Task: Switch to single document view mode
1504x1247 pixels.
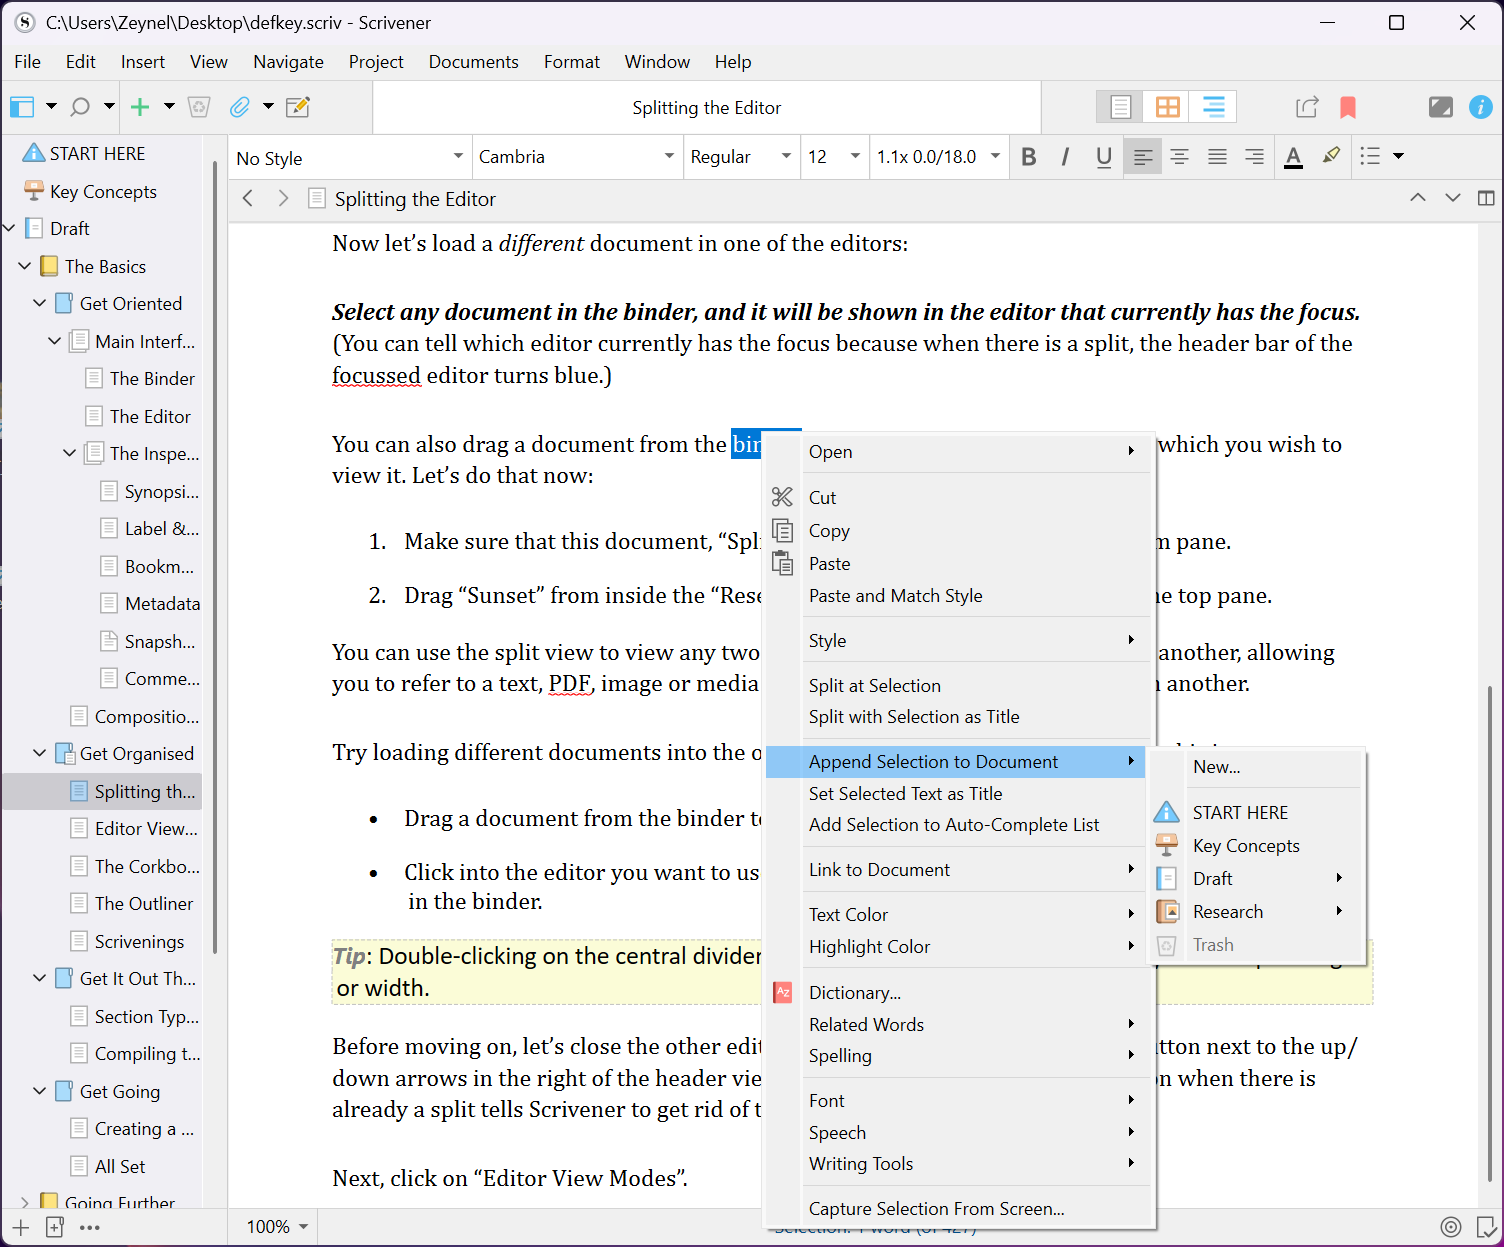Action: 1121,107
